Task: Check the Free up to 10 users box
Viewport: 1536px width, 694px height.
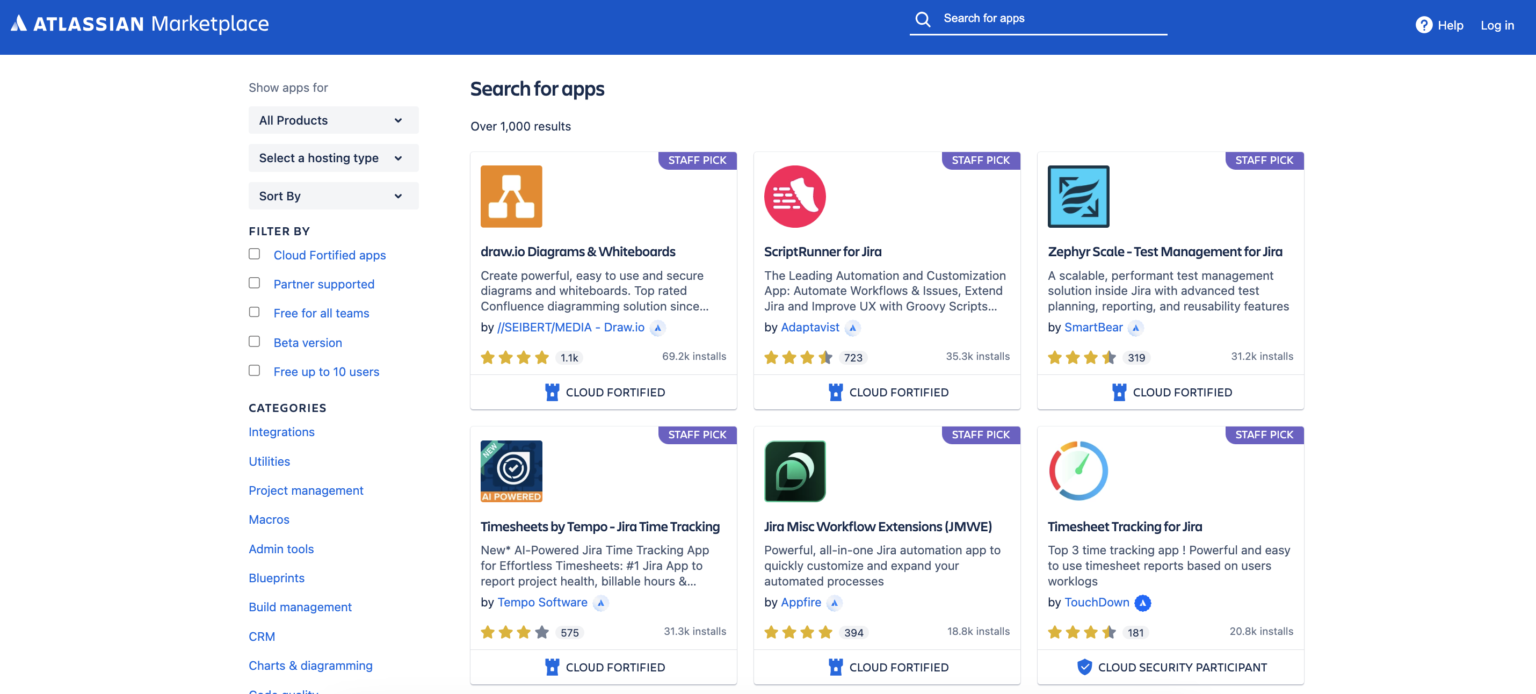Action: [x=254, y=370]
